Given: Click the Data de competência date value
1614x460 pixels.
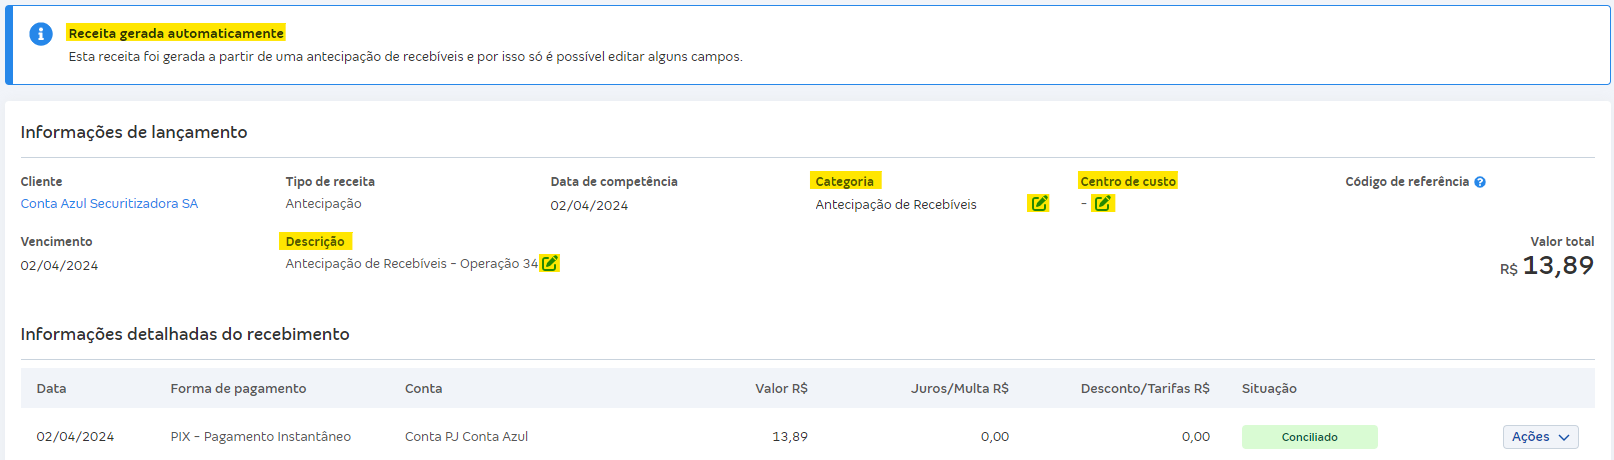Looking at the screenshot, I should 589,206.
